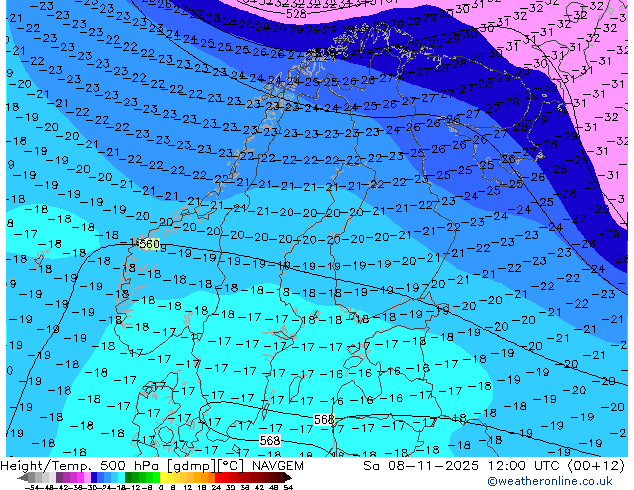Pick the cyan legend swatch near -18
The image size is (634, 490).
[x=121, y=477]
